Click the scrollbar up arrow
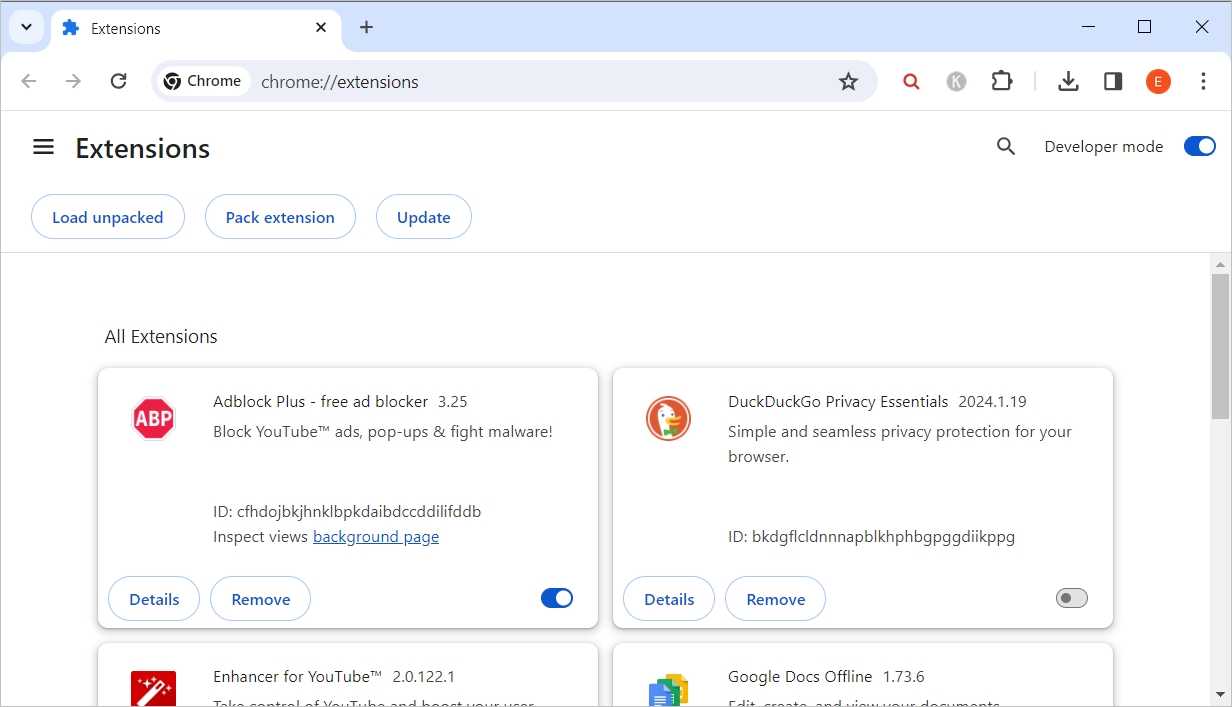This screenshot has height=707, width=1232. pos(1221,265)
